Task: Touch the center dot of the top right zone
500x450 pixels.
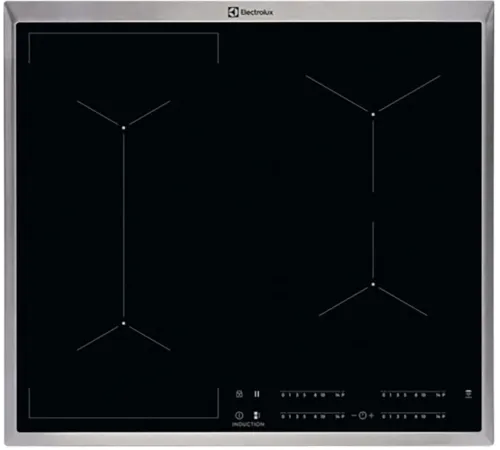Action: (373, 114)
